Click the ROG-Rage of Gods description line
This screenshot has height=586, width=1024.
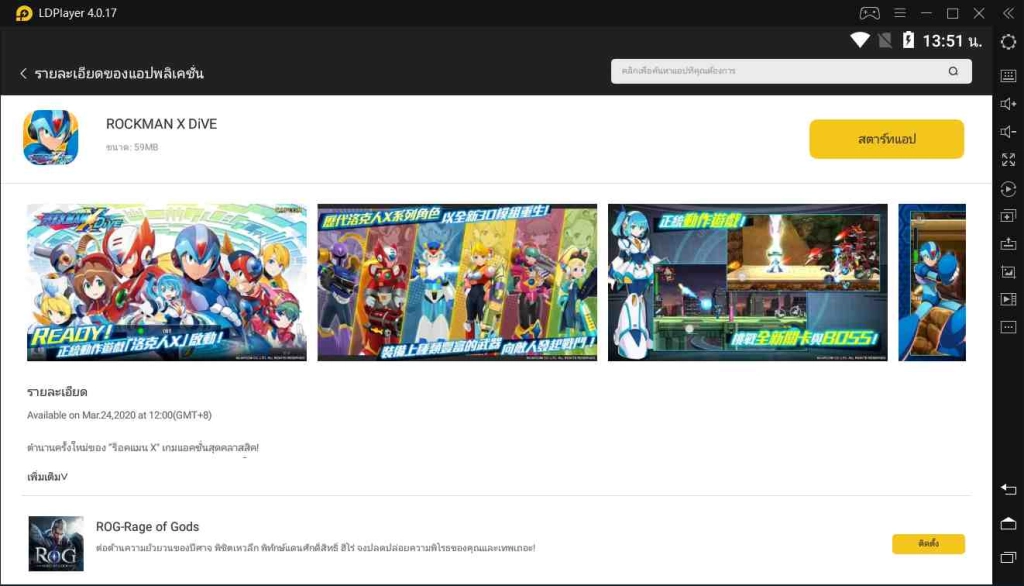click(x=315, y=548)
